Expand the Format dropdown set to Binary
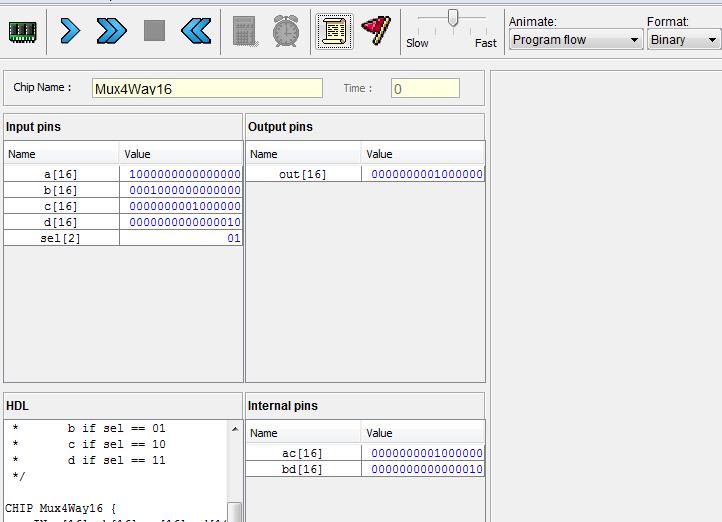Viewport: 722px width, 522px height. click(683, 40)
